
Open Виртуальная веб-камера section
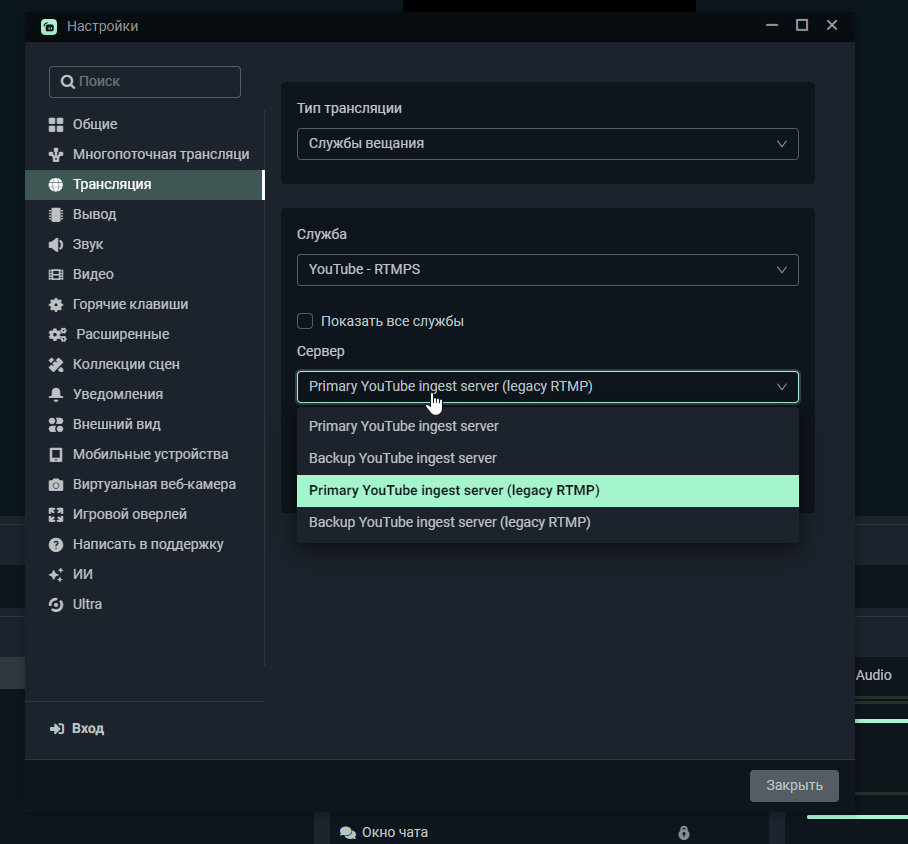145,485
